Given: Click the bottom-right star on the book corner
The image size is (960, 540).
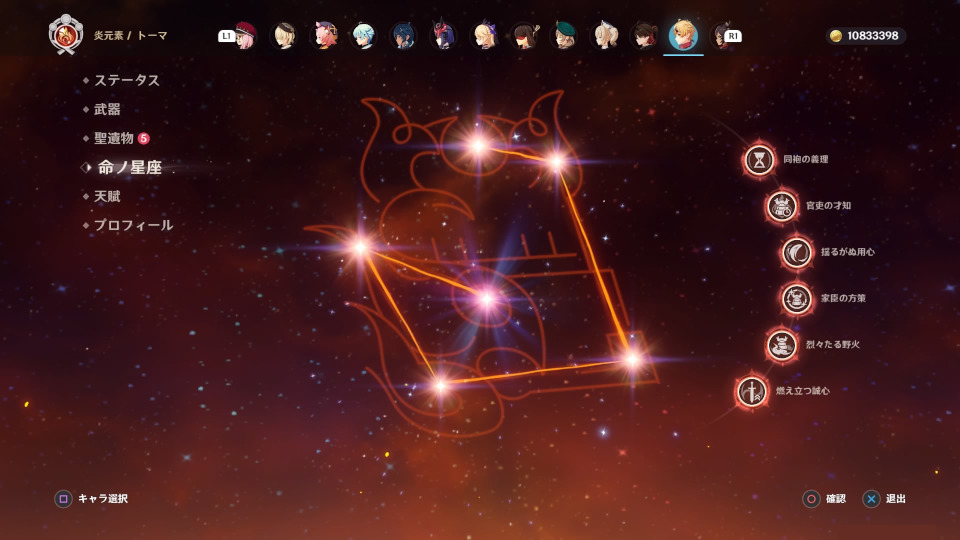Looking at the screenshot, I should click(632, 359).
